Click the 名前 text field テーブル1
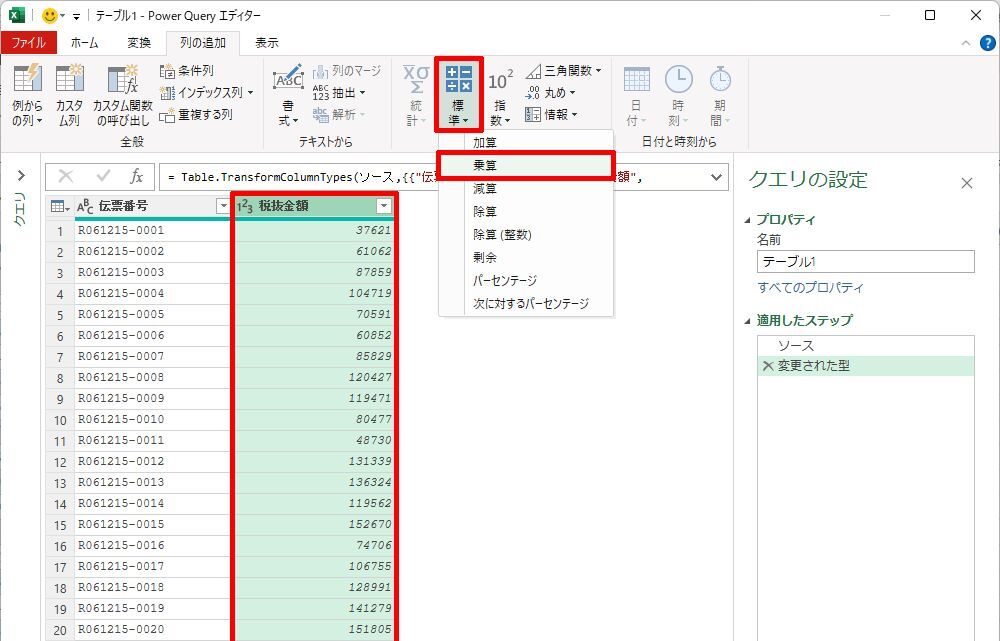Screen dimensions: 1000x641 [865, 262]
